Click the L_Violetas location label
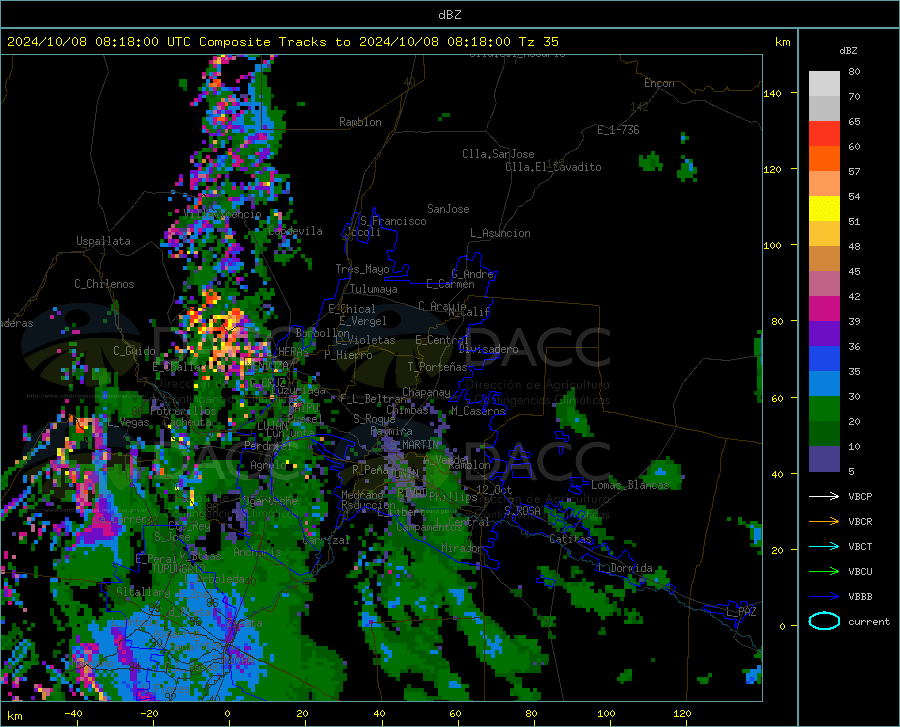The height and width of the screenshot is (727, 900). [x=365, y=340]
